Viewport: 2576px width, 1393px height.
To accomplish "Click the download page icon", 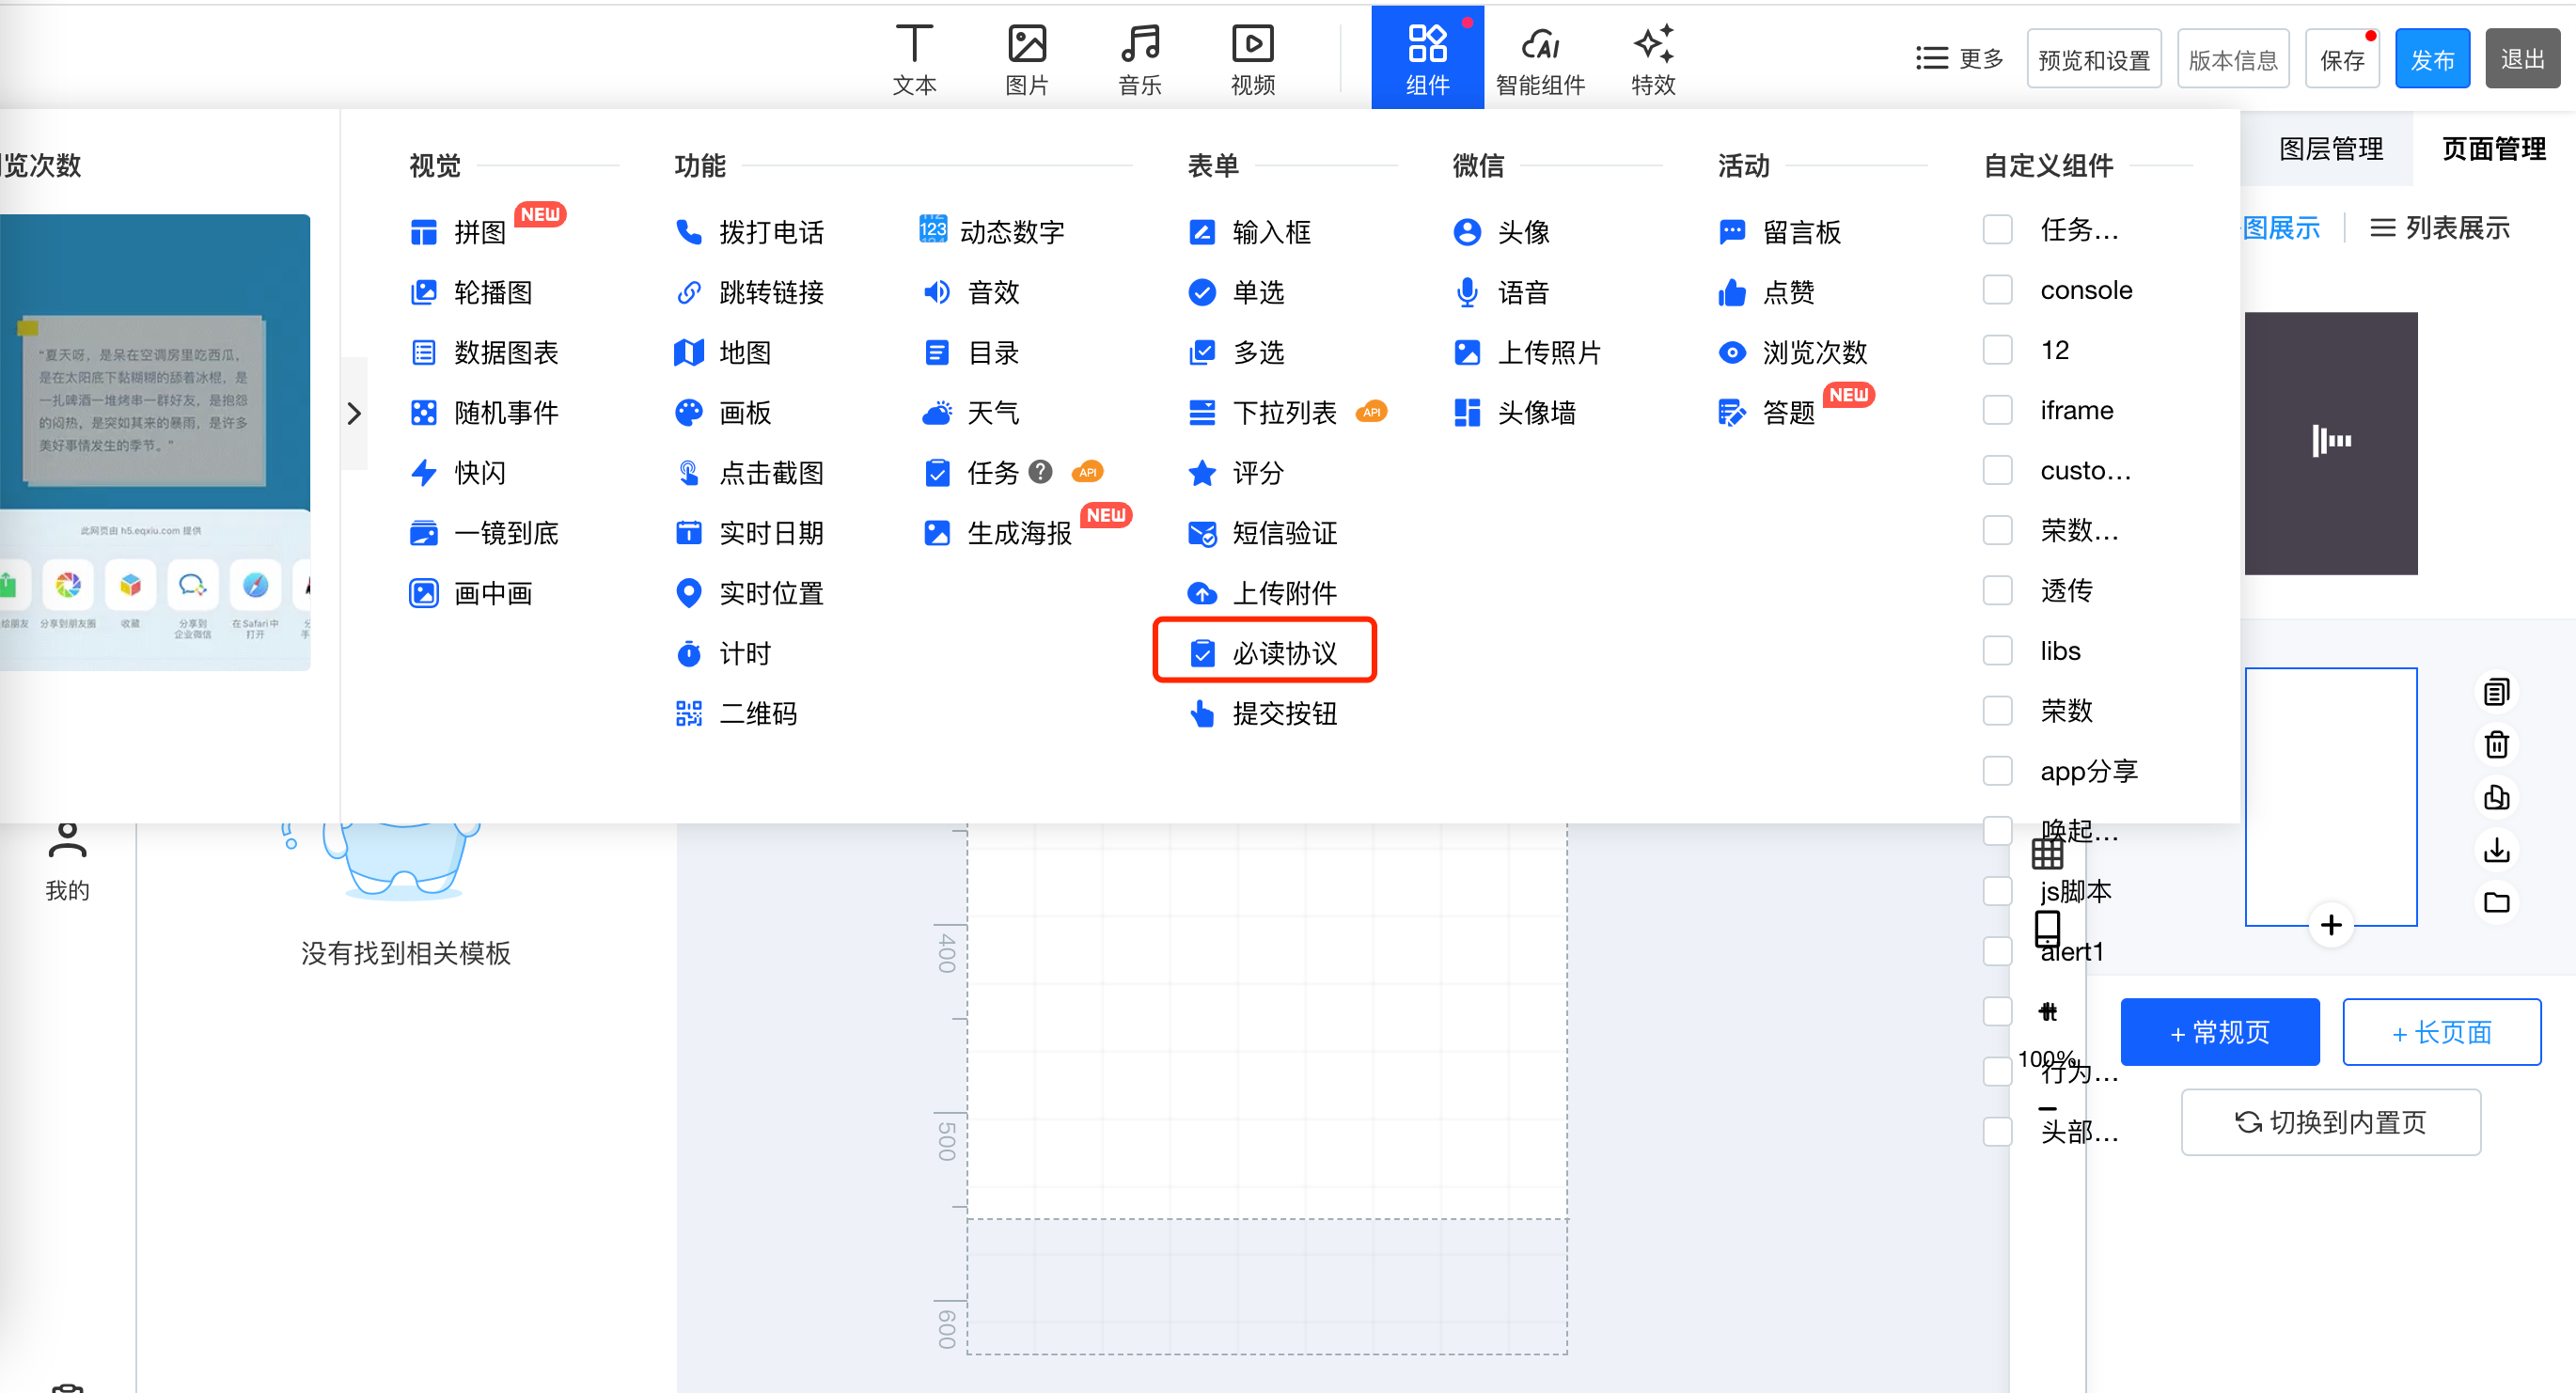I will (x=2496, y=849).
